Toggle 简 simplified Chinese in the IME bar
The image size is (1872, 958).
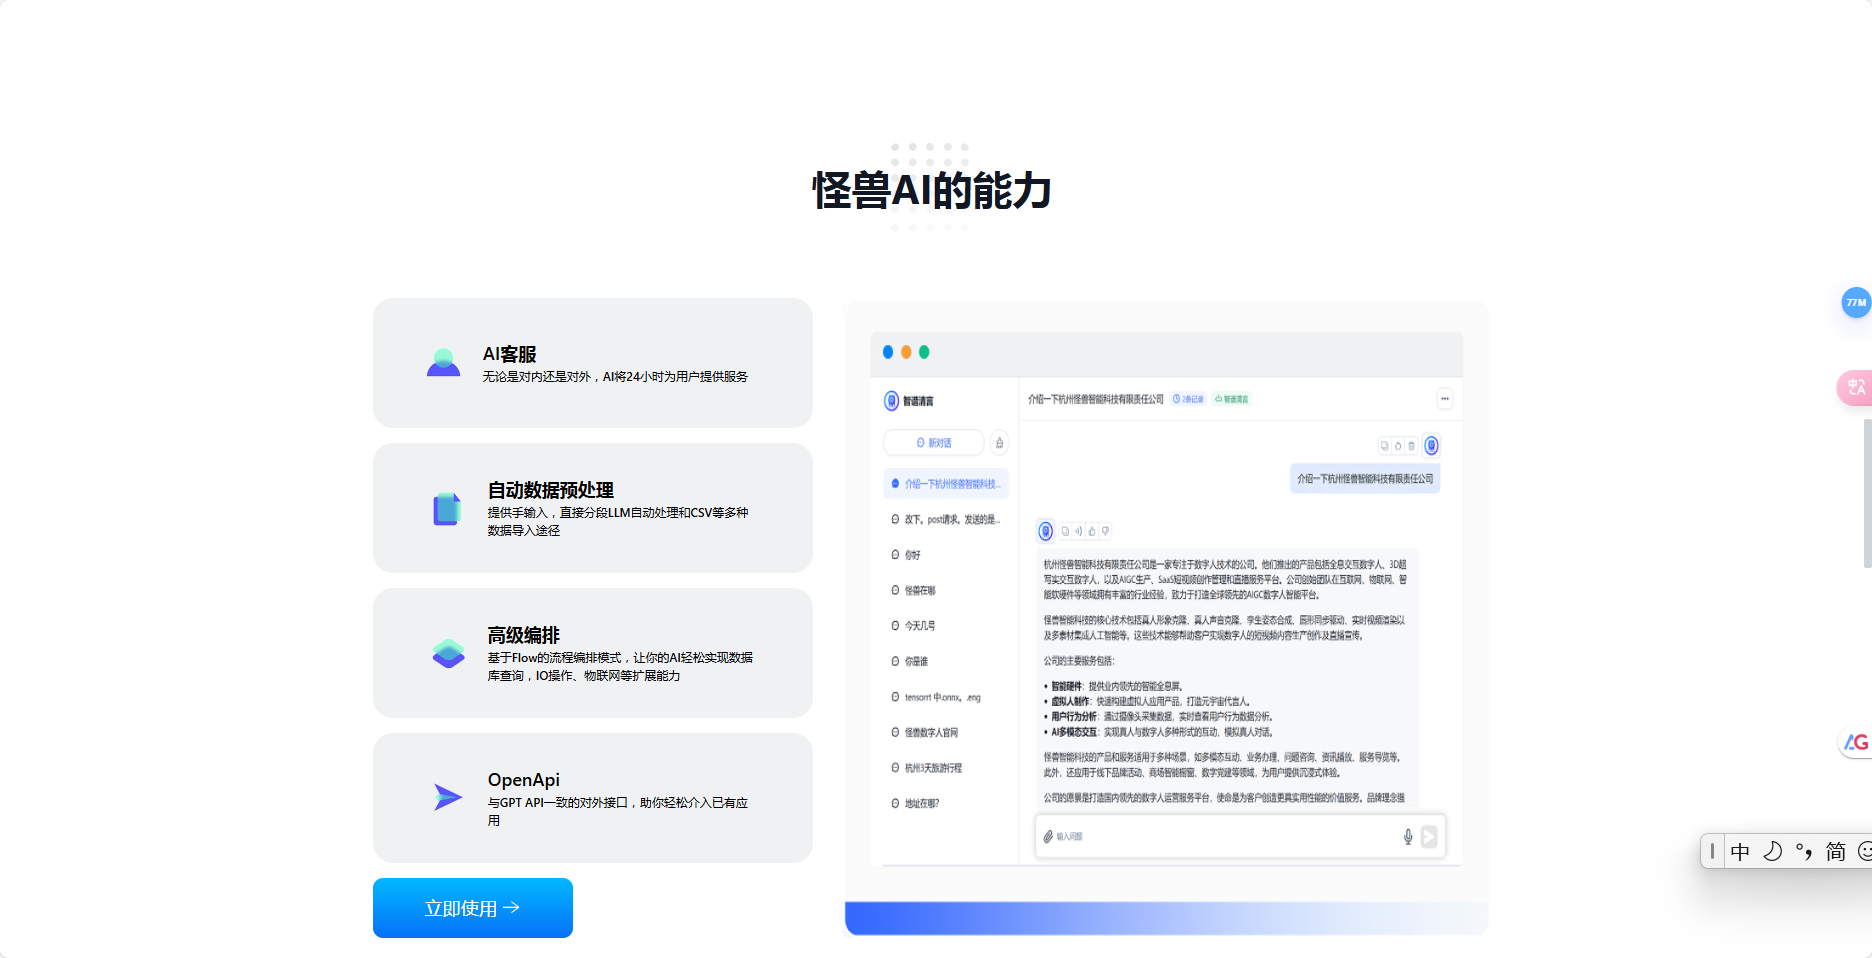pyautogui.click(x=1836, y=851)
